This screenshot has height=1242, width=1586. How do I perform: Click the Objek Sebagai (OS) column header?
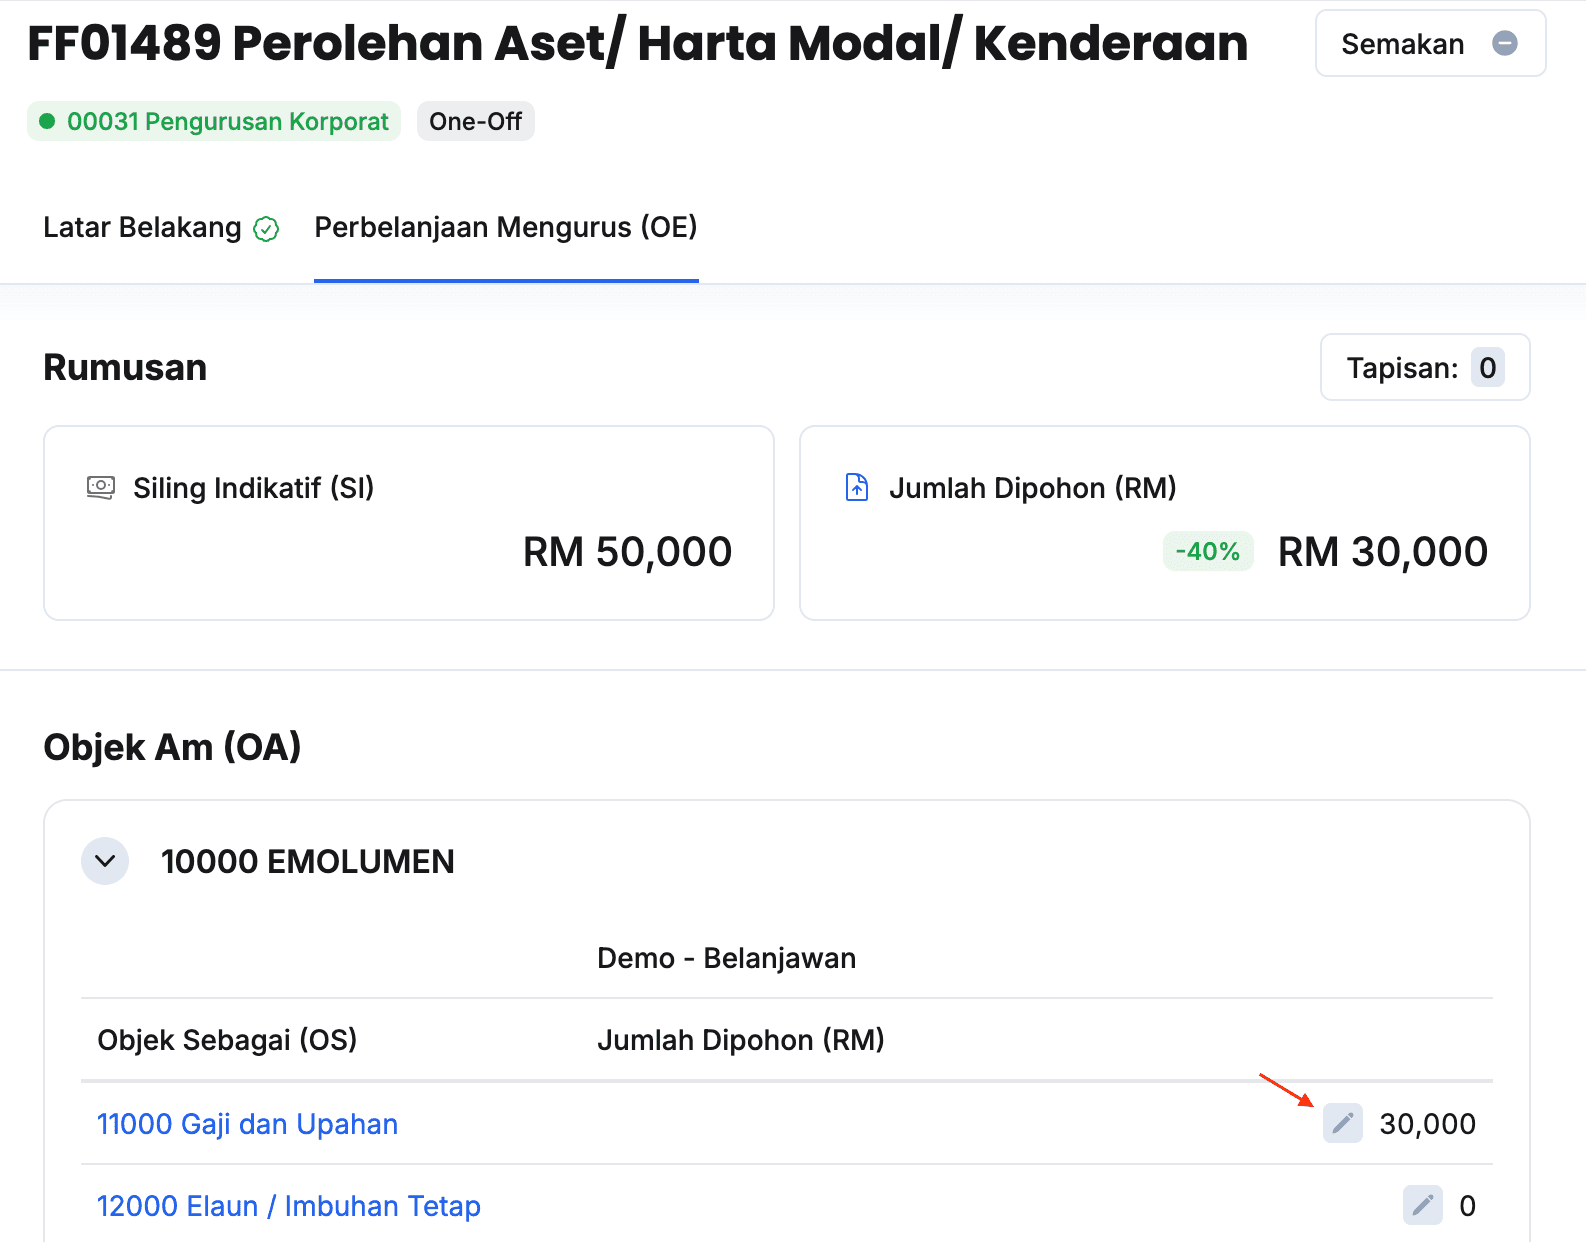click(227, 1040)
